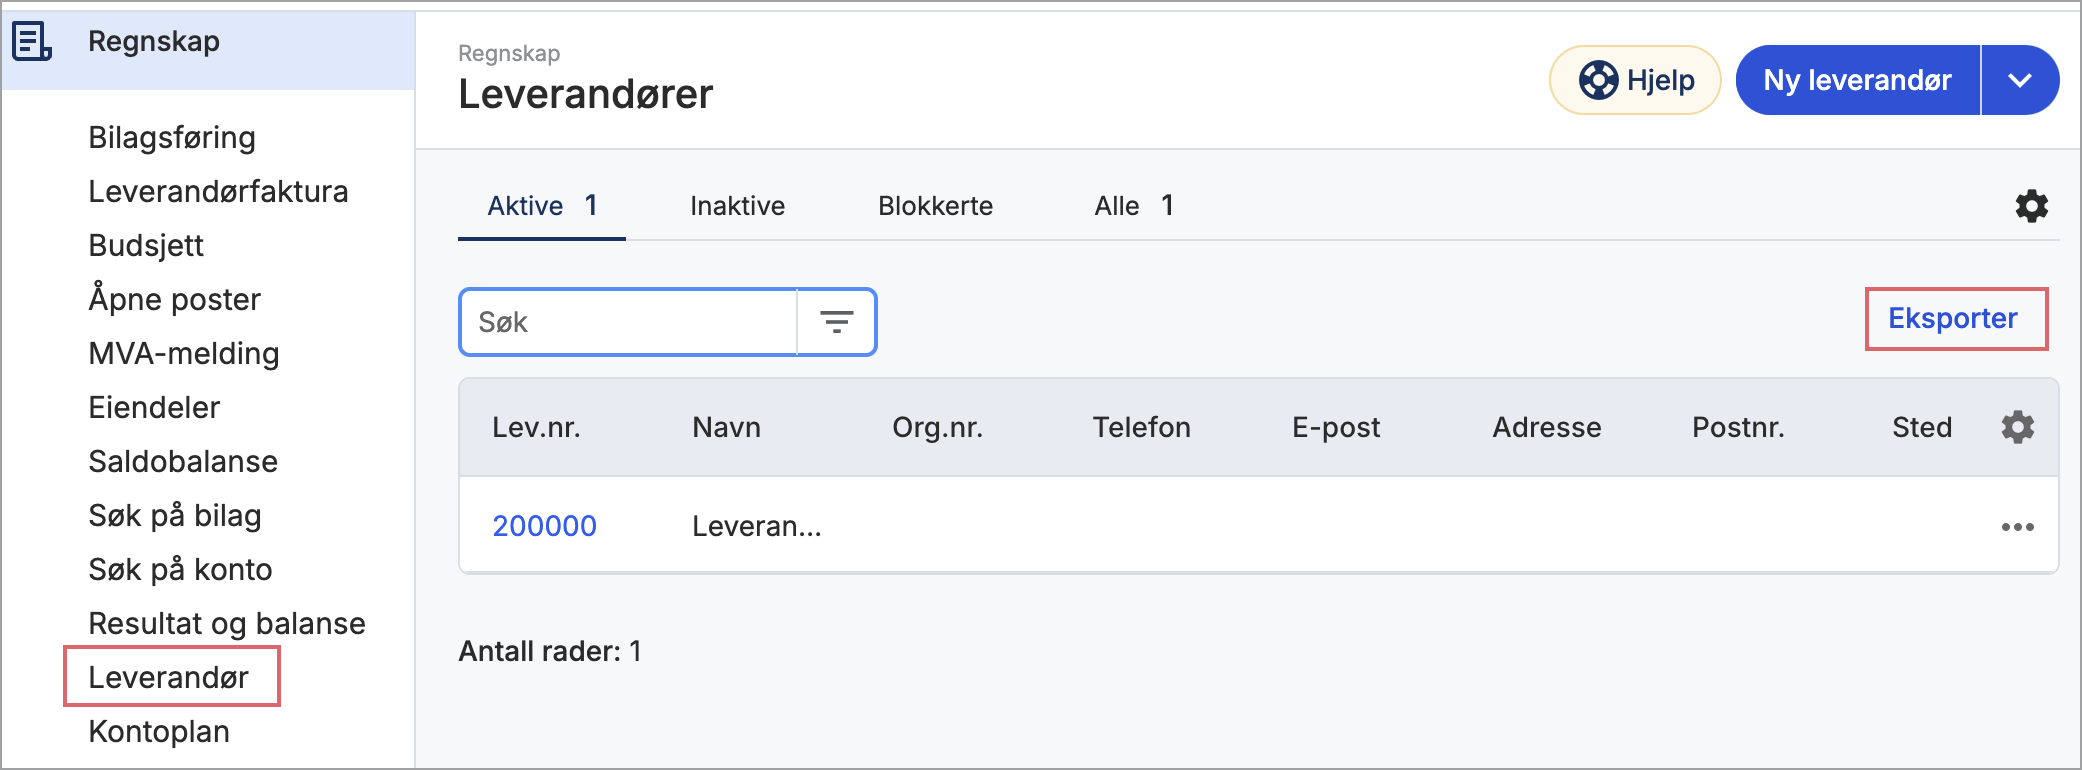
Task: Open Resultat og balanse in the sidebar
Action: pyautogui.click(x=227, y=623)
